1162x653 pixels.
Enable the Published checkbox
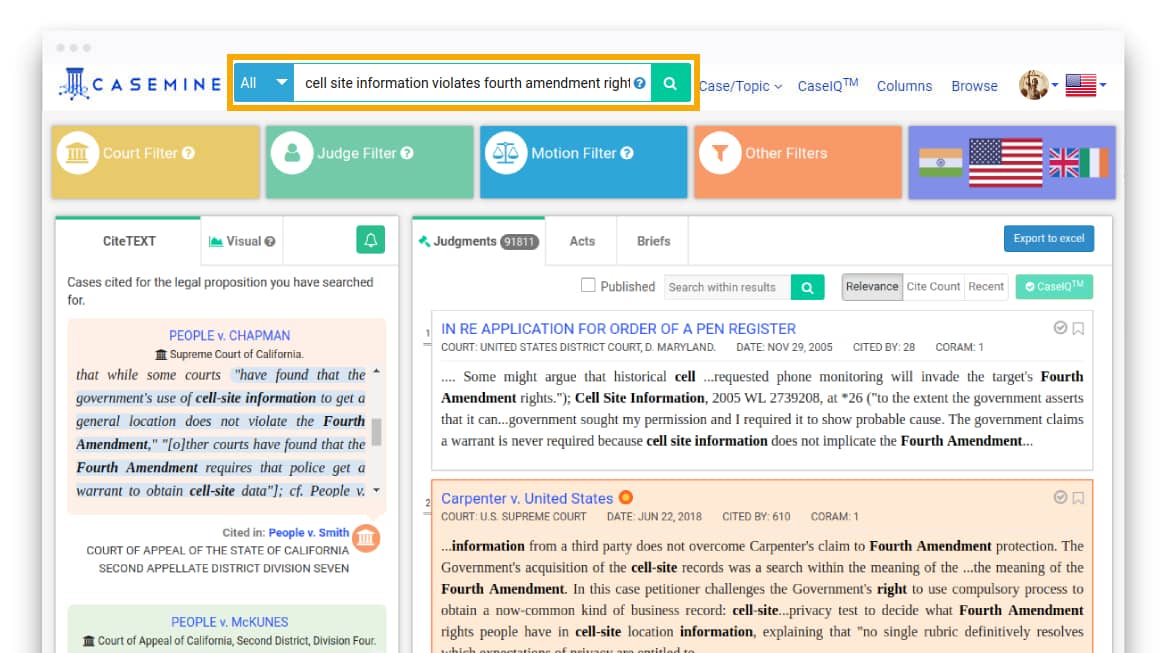(x=588, y=286)
